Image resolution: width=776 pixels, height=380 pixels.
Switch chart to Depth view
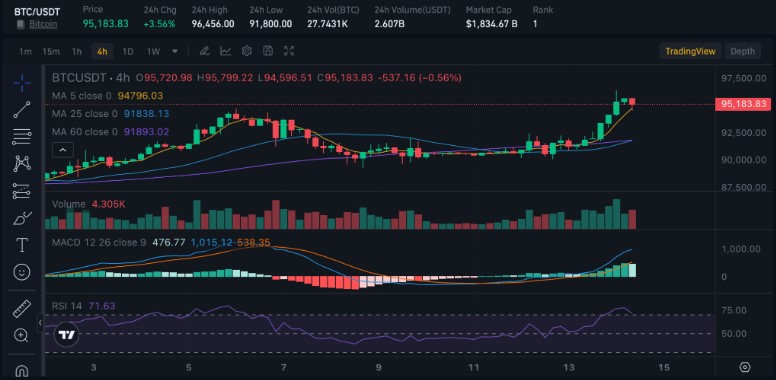[742, 51]
